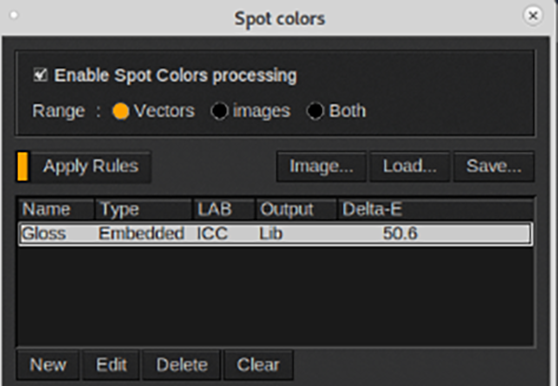
Task: Save spot colors with the Save... button
Action: pyautogui.click(x=494, y=166)
